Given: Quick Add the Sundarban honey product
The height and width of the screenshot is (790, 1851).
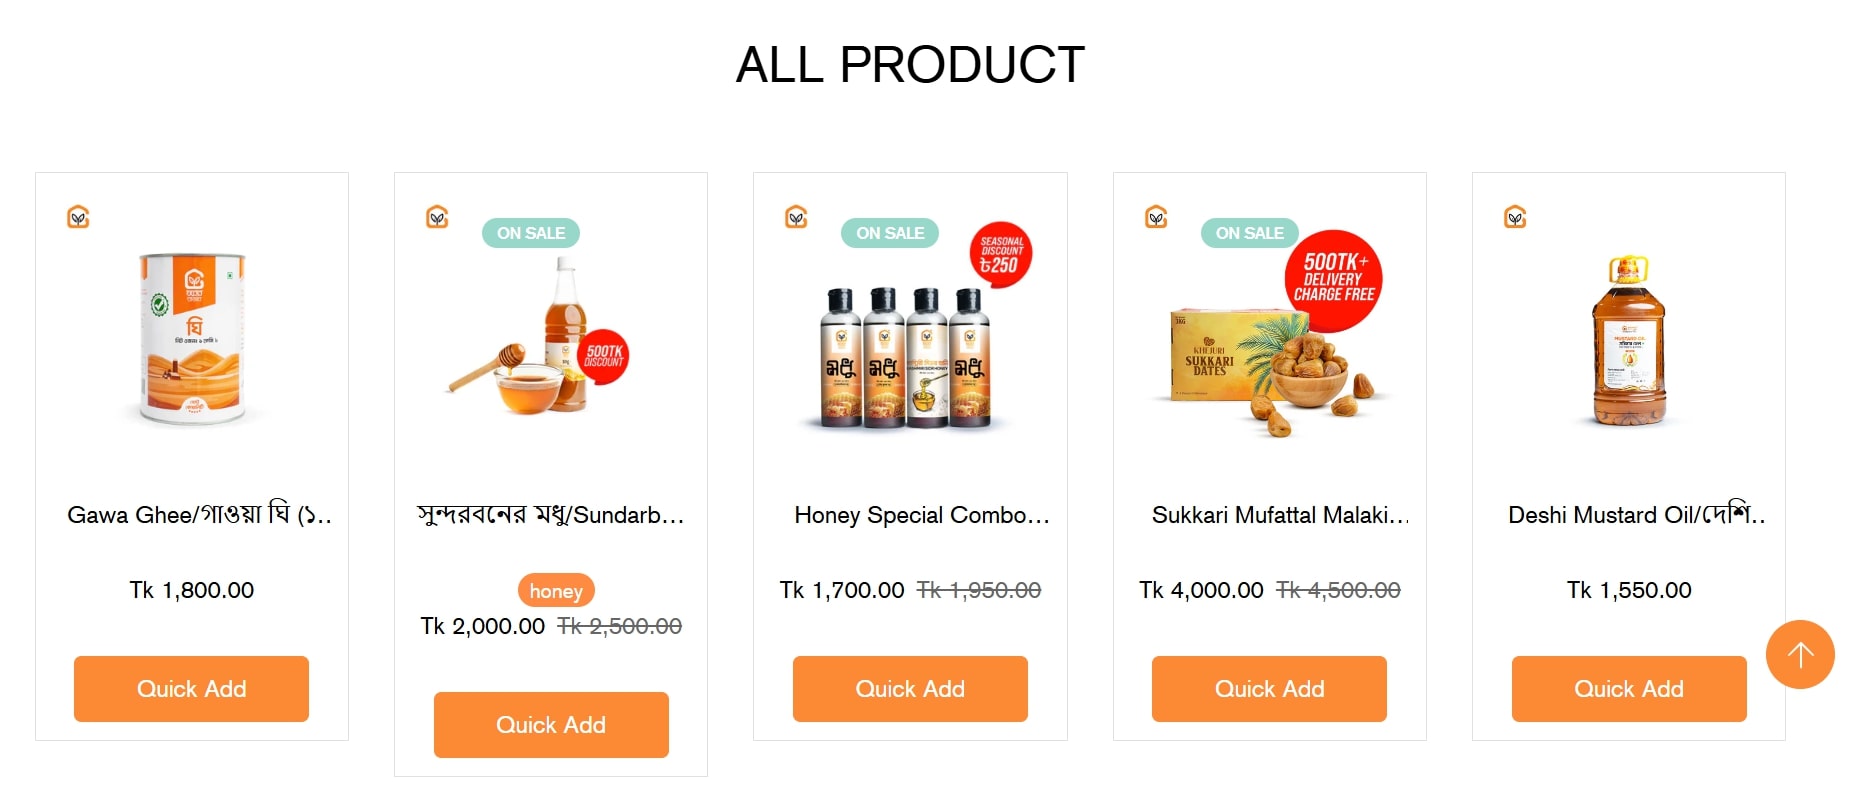Looking at the screenshot, I should pos(551,725).
